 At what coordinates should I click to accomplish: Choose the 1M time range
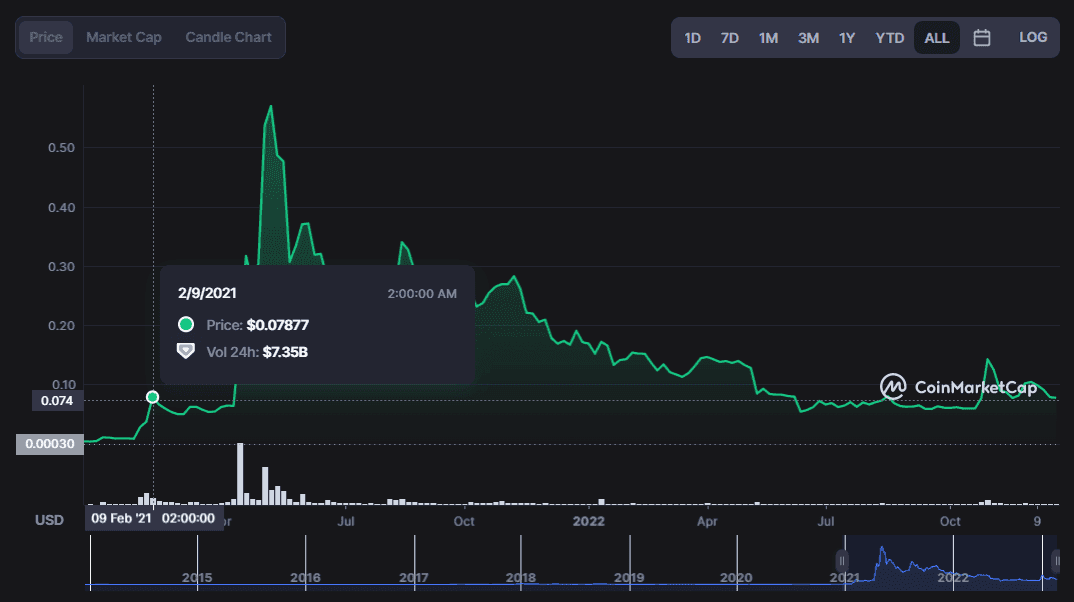(768, 38)
